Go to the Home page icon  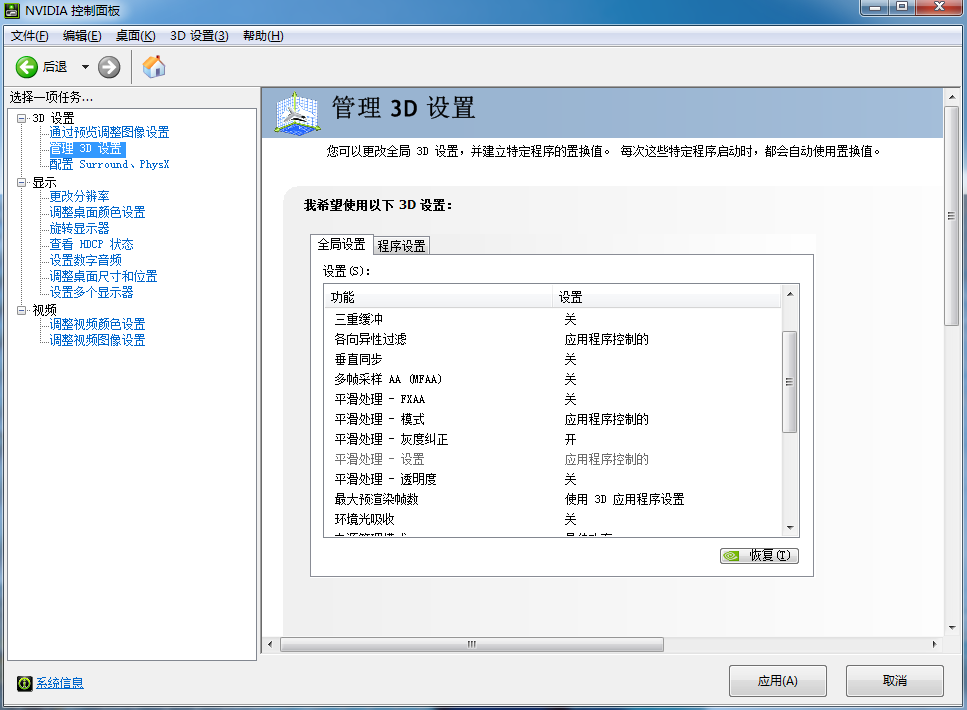(154, 67)
